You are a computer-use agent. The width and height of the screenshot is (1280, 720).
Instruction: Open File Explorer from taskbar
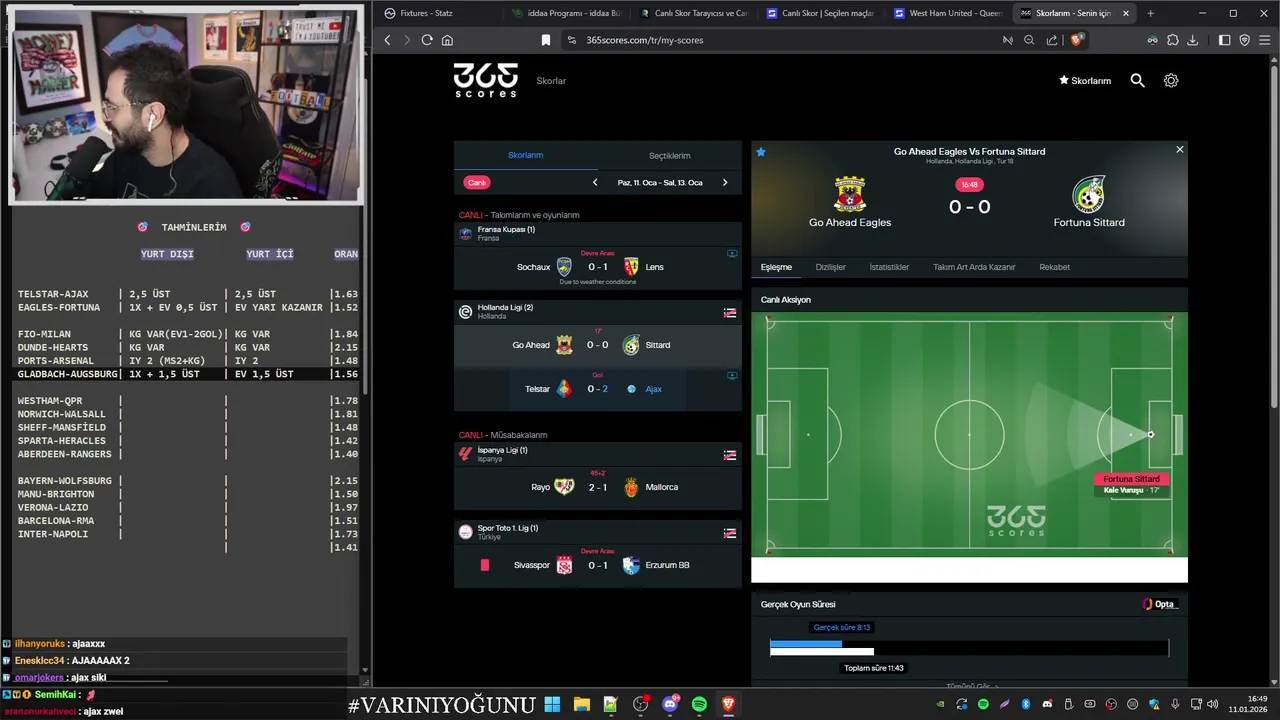tap(581, 705)
